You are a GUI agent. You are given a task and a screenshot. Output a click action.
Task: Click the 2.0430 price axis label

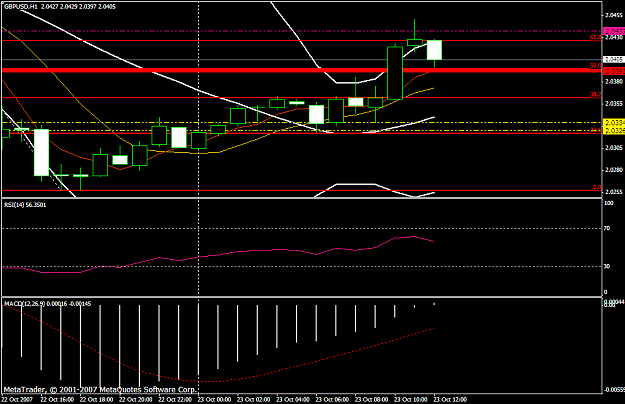pyautogui.click(x=613, y=37)
